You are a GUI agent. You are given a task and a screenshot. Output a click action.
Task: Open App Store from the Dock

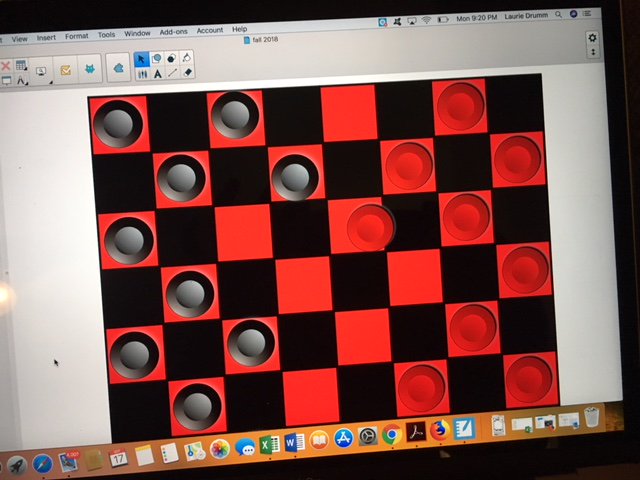(344, 439)
